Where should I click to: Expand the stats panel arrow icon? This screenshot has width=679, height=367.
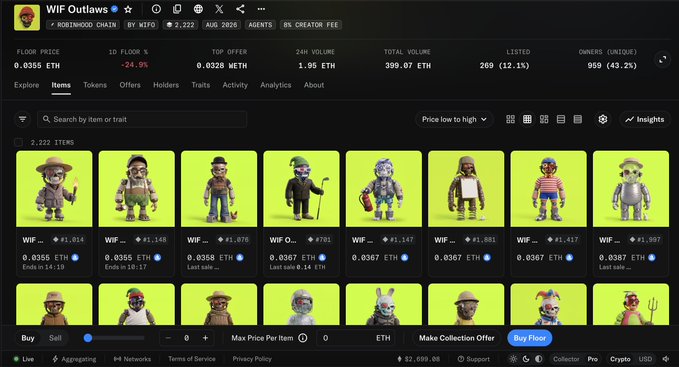[x=663, y=60]
